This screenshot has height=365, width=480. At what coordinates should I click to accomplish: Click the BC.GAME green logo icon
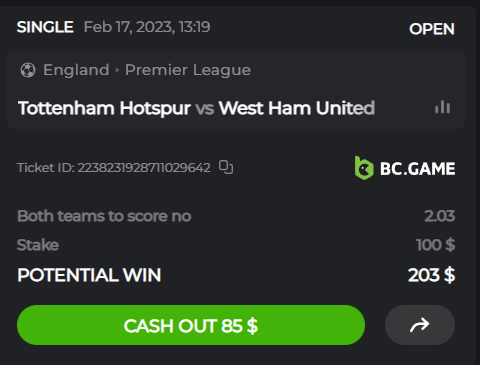coord(364,168)
